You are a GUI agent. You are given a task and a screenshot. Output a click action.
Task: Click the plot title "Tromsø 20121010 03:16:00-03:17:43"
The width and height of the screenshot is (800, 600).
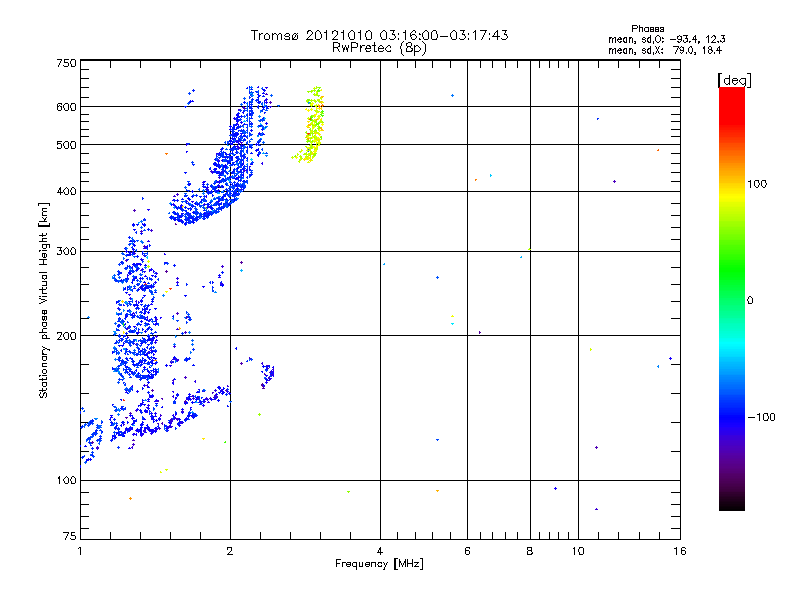click(379, 35)
